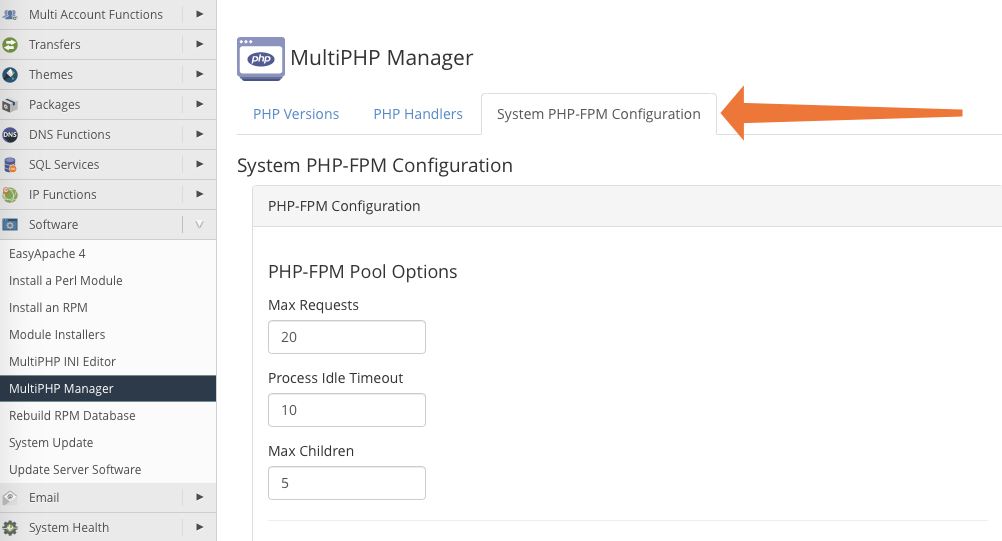
Task: Click the Transfers sidebar icon
Action: pyautogui.click(x=11, y=45)
